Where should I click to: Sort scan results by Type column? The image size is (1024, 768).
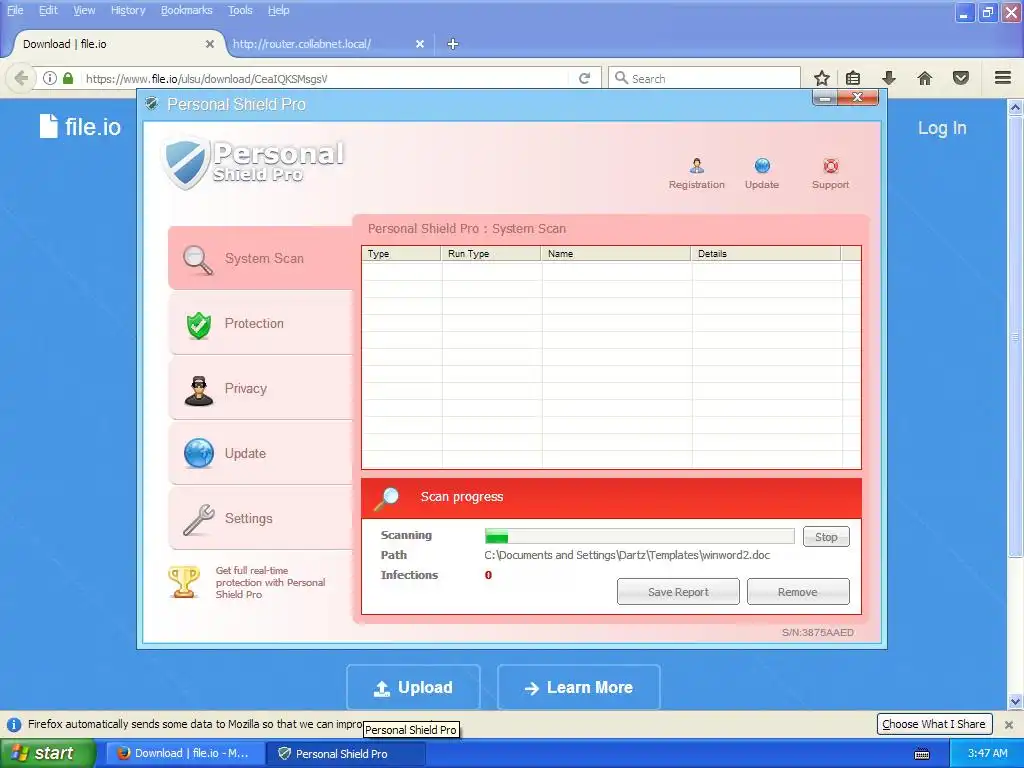[x=401, y=253]
